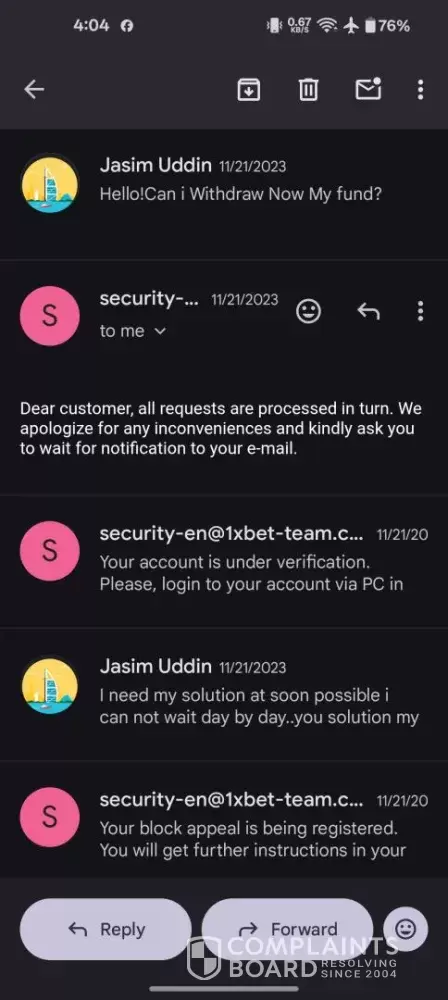Open three-dot options for security message
448x1000 pixels.
(420, 311)
